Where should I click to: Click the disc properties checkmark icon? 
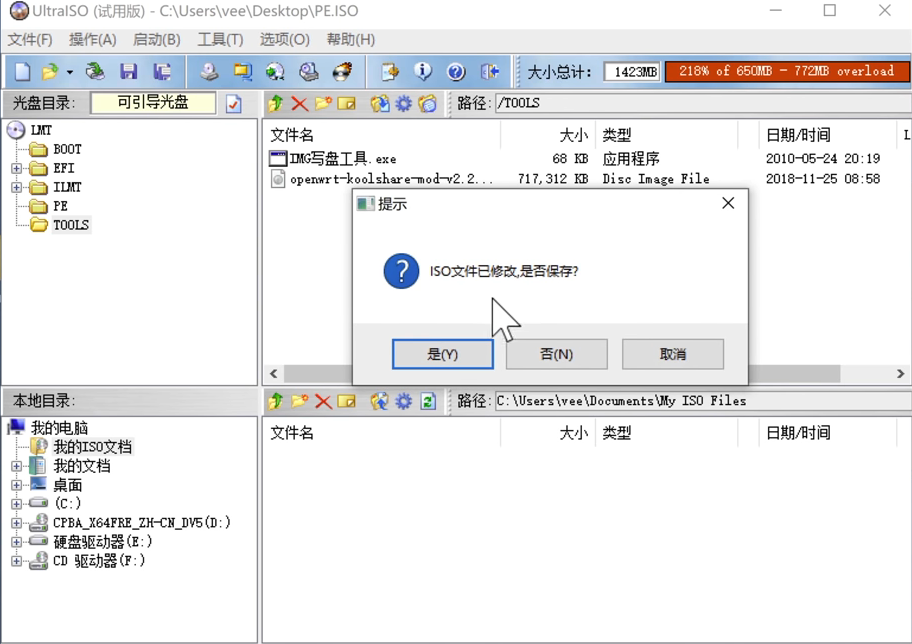tap(234, 104)
